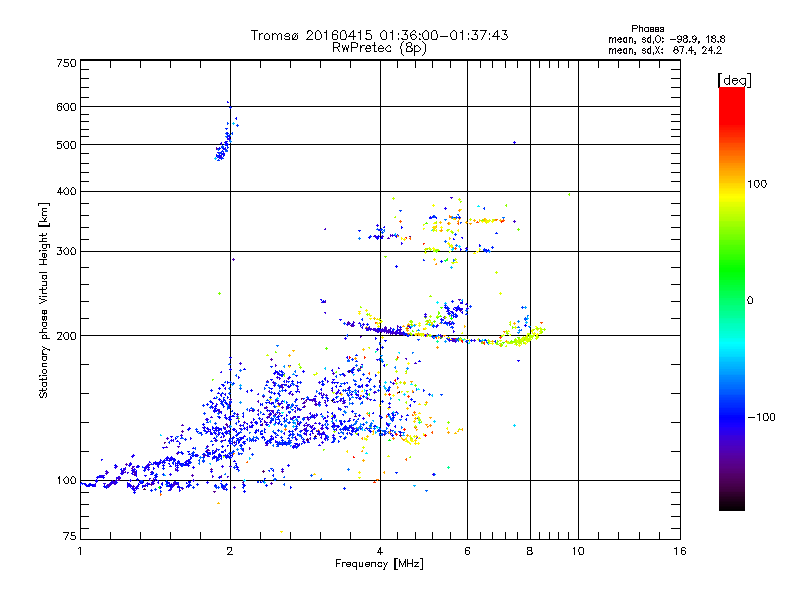
Task: Click the y-axis tick label '200'
Action: (x=66, y=336)
